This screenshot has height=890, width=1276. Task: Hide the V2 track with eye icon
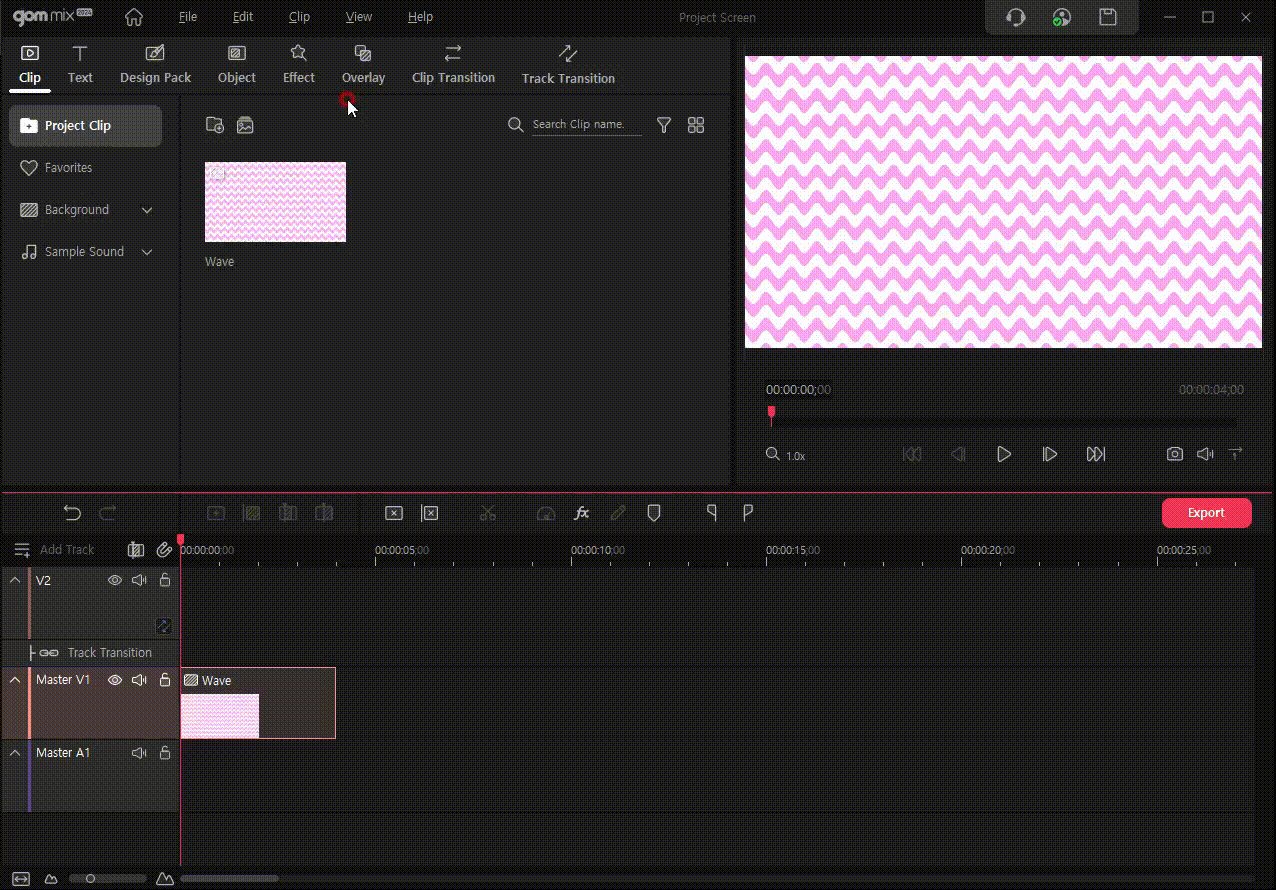115,580
